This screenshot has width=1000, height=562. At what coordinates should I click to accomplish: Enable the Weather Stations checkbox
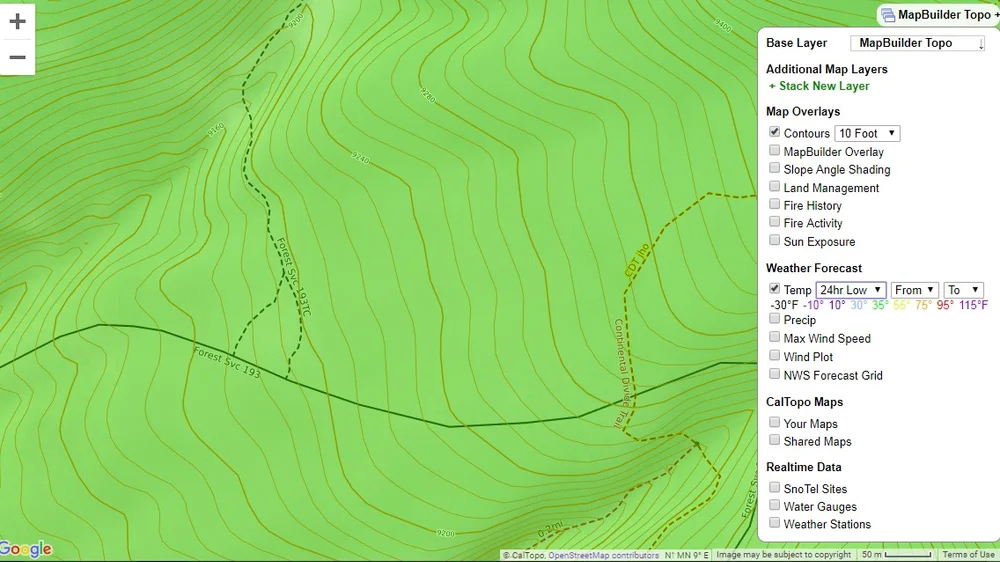(774, 523)
